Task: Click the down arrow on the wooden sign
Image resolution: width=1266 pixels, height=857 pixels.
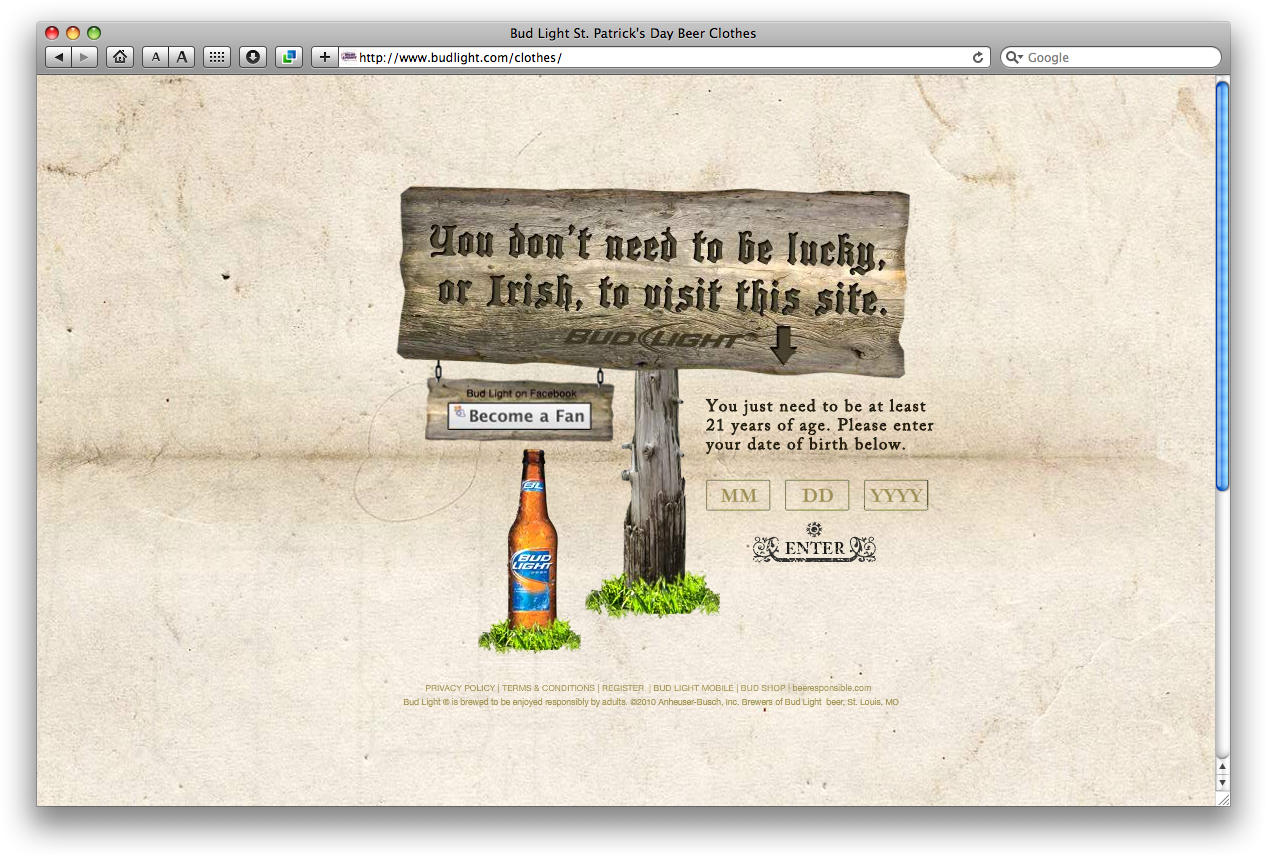Action: [x=783, y=343]
